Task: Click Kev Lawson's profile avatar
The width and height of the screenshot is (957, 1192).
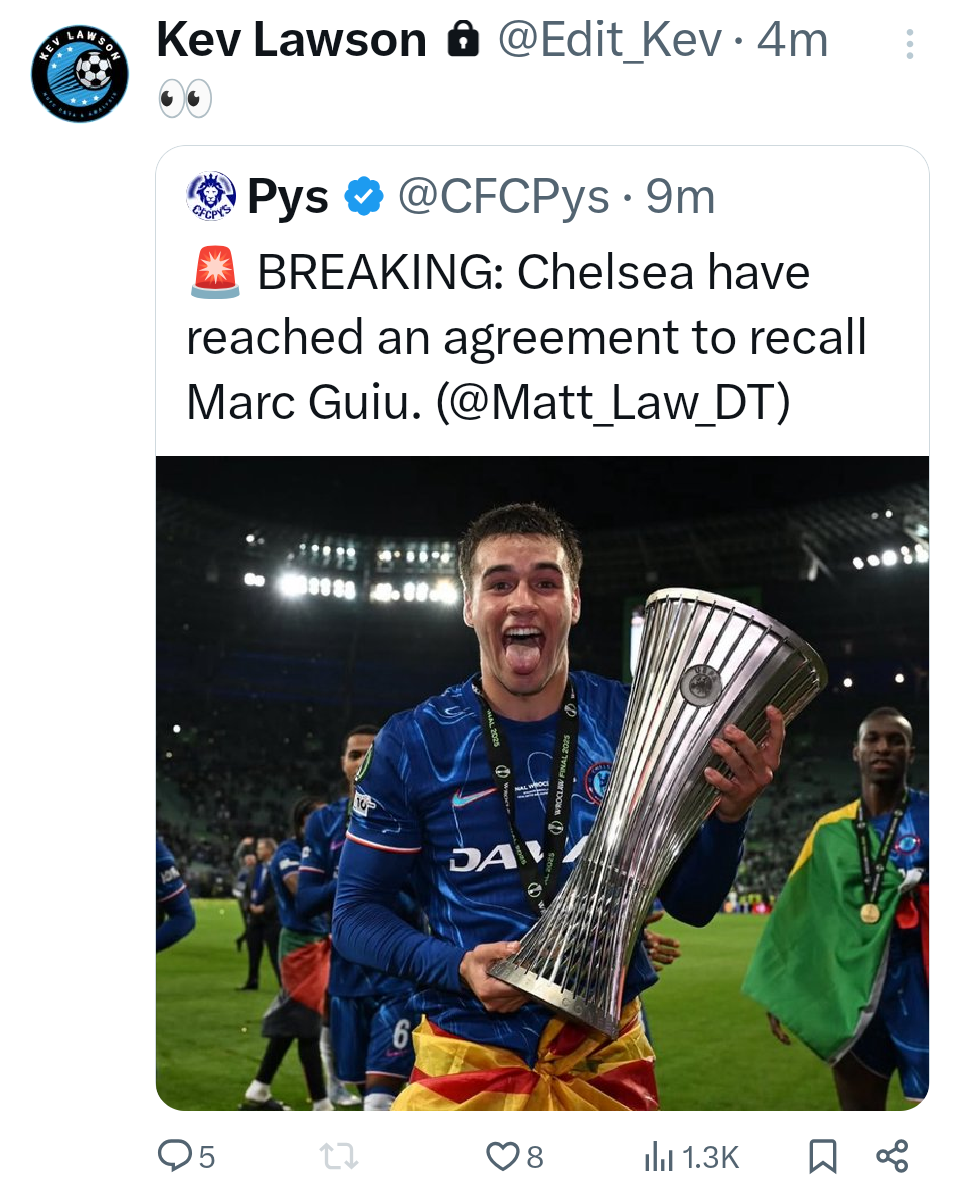Action: [x=80, y=72]
